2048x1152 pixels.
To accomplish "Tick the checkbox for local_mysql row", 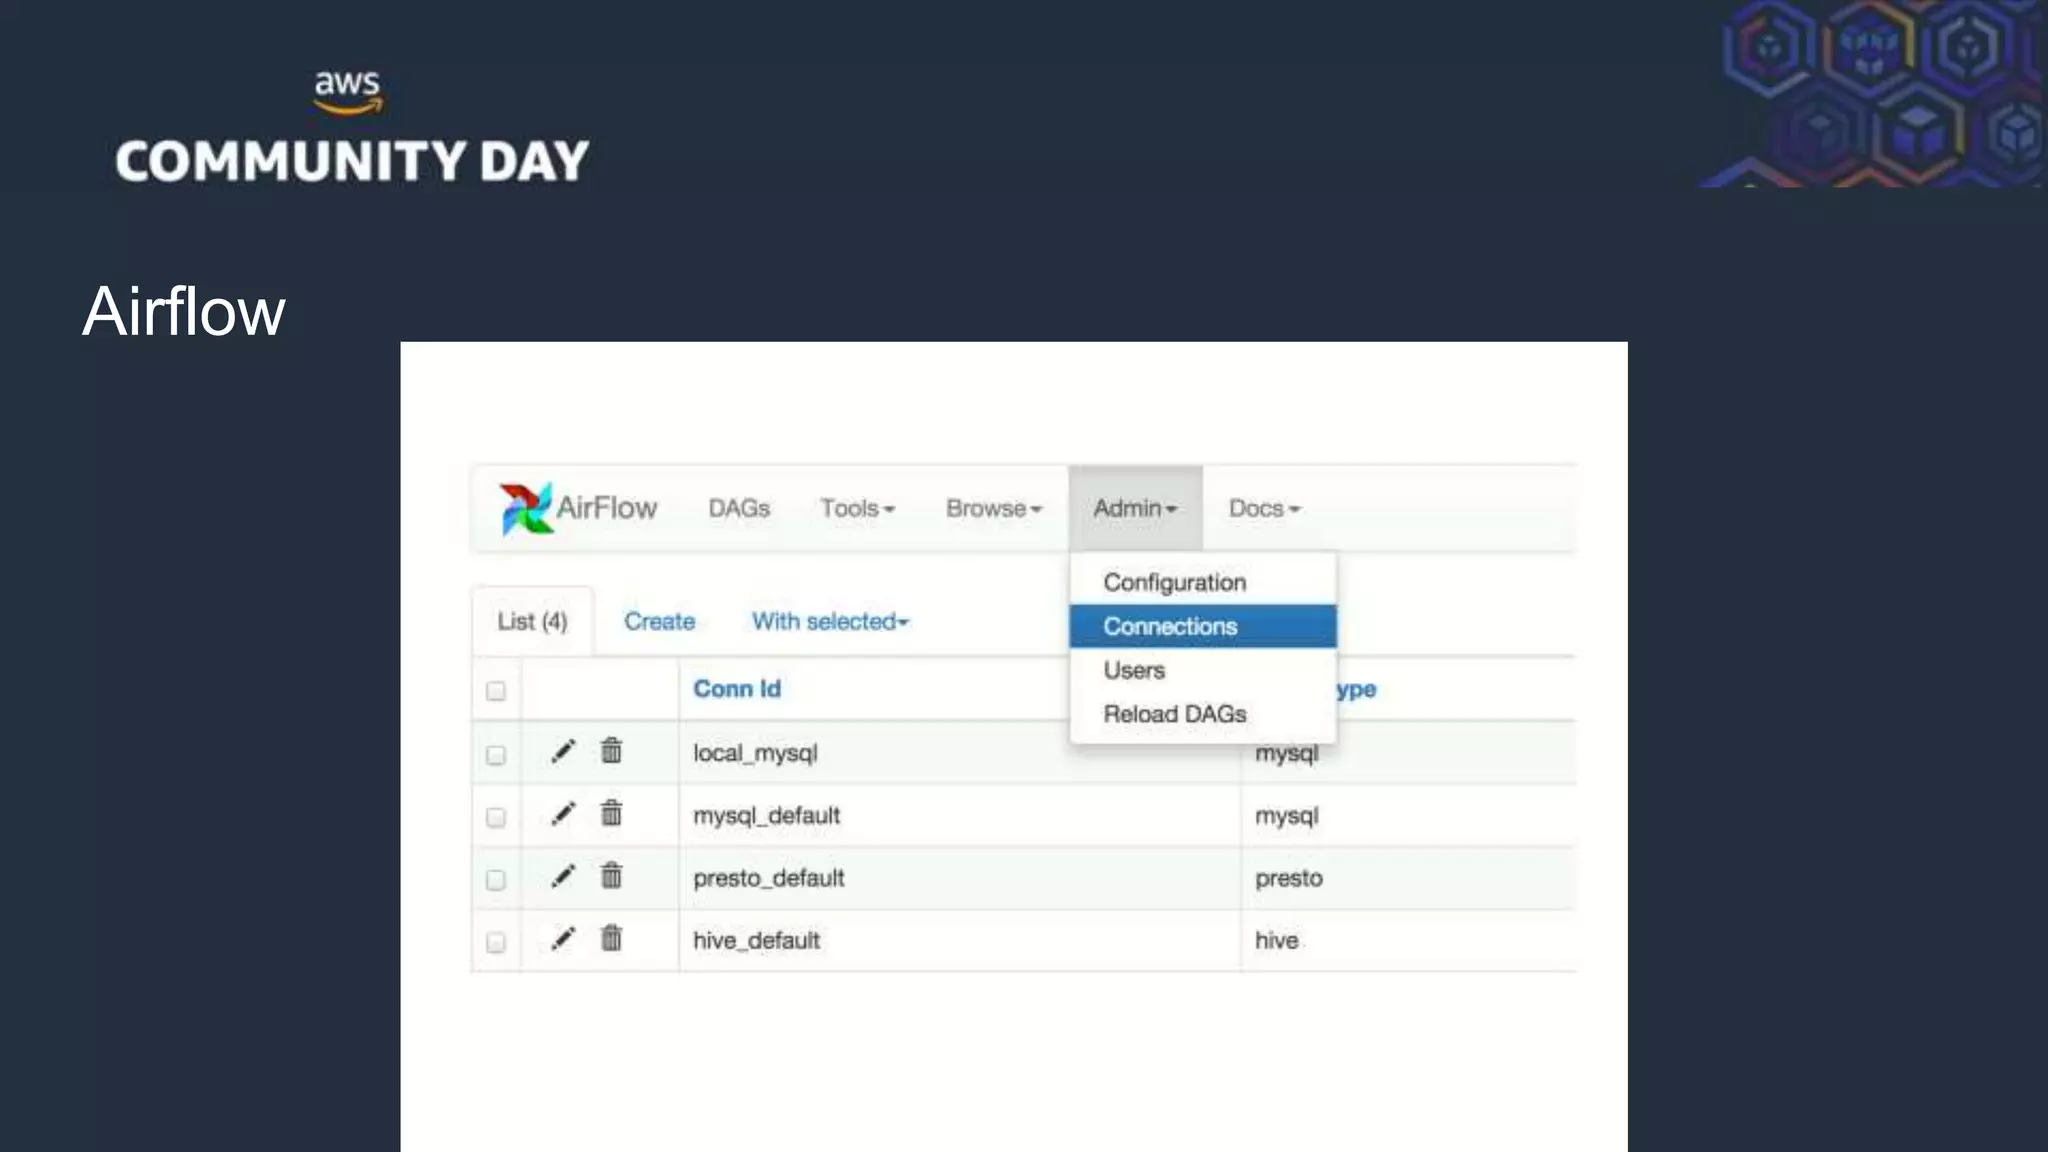I will coord(496,755).
